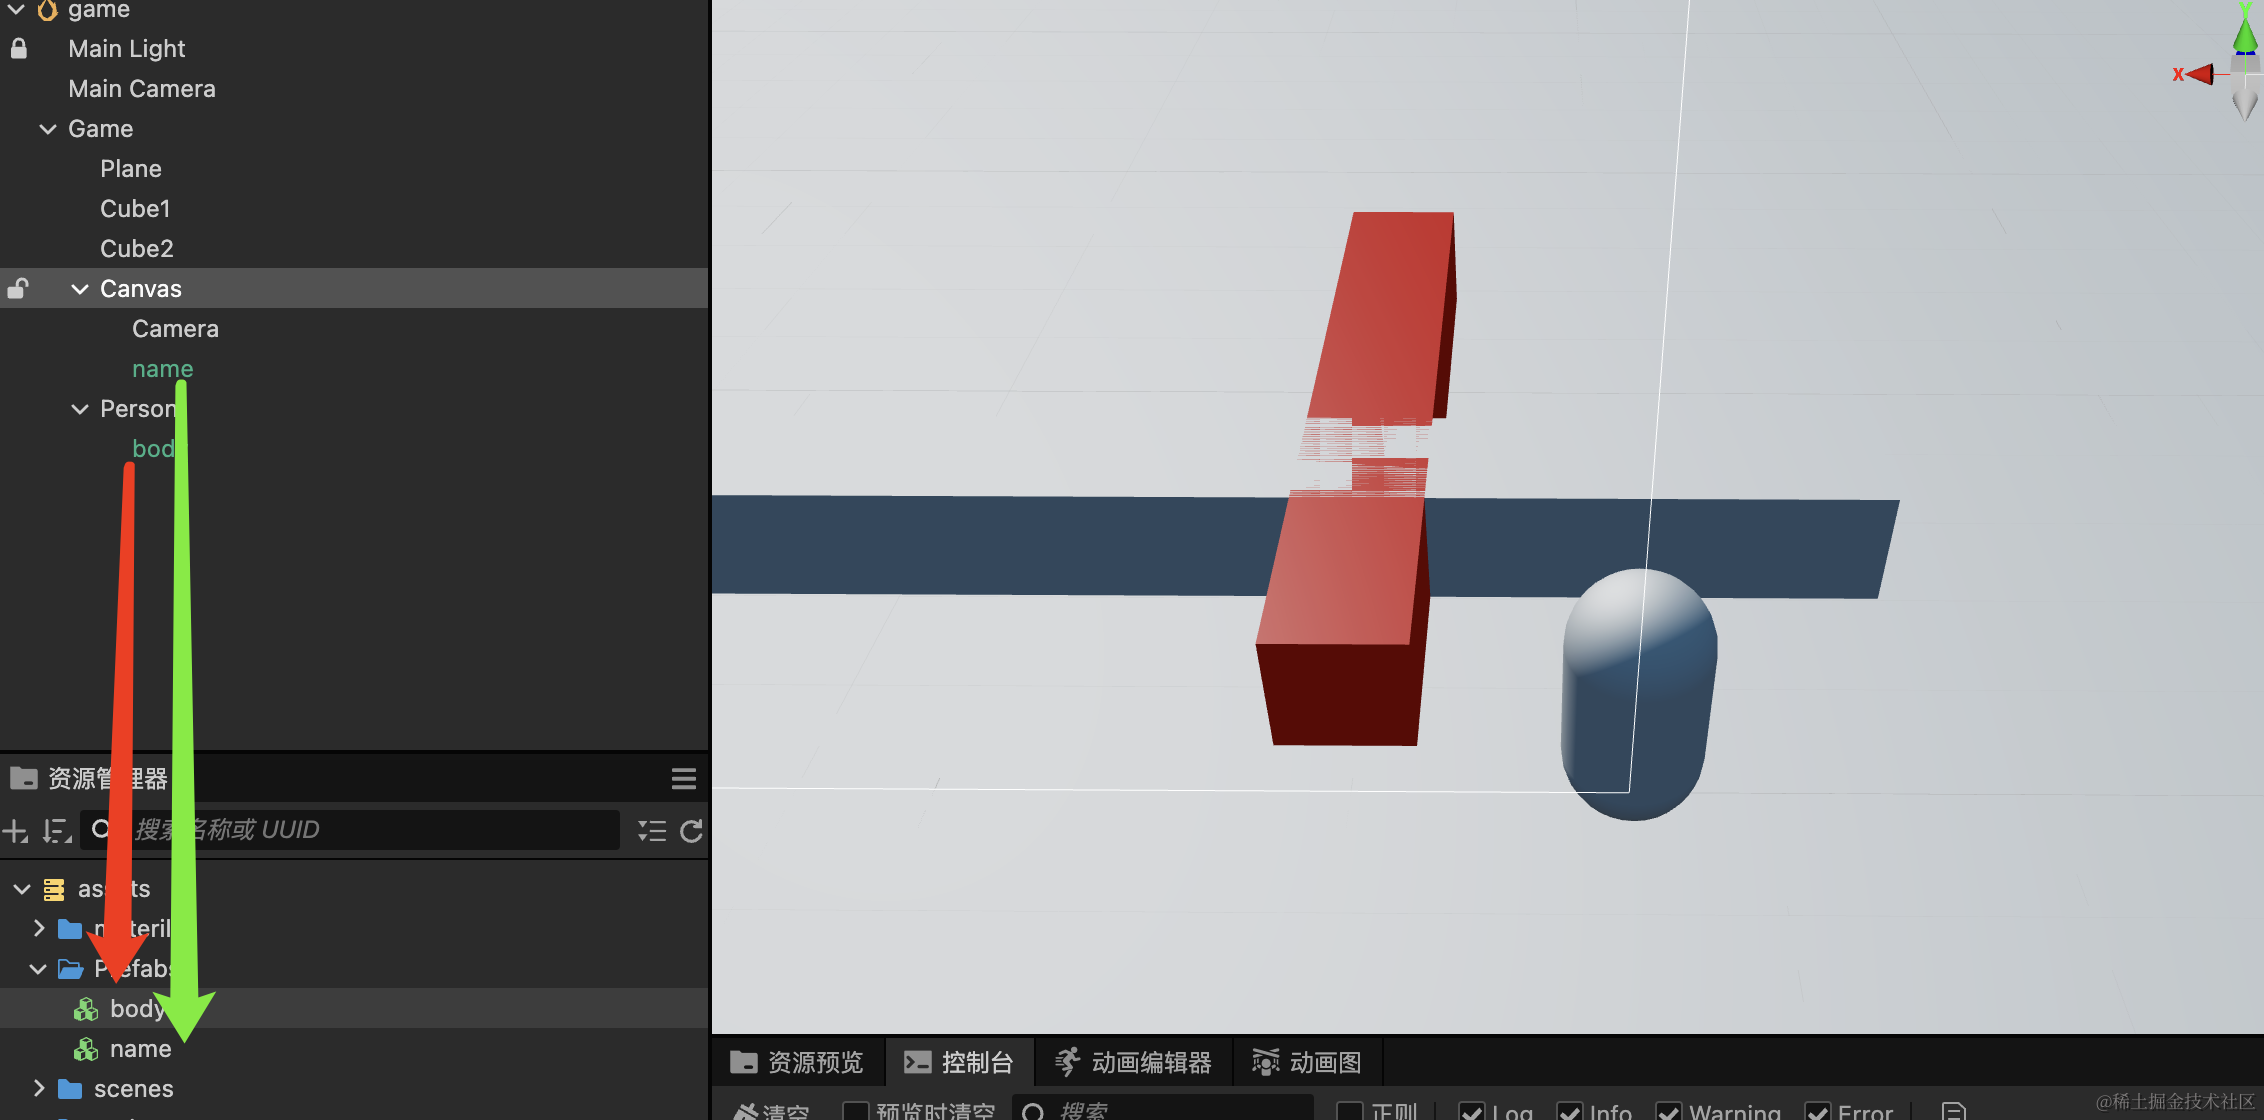Collapse the Game node in hierarchy

47,129
